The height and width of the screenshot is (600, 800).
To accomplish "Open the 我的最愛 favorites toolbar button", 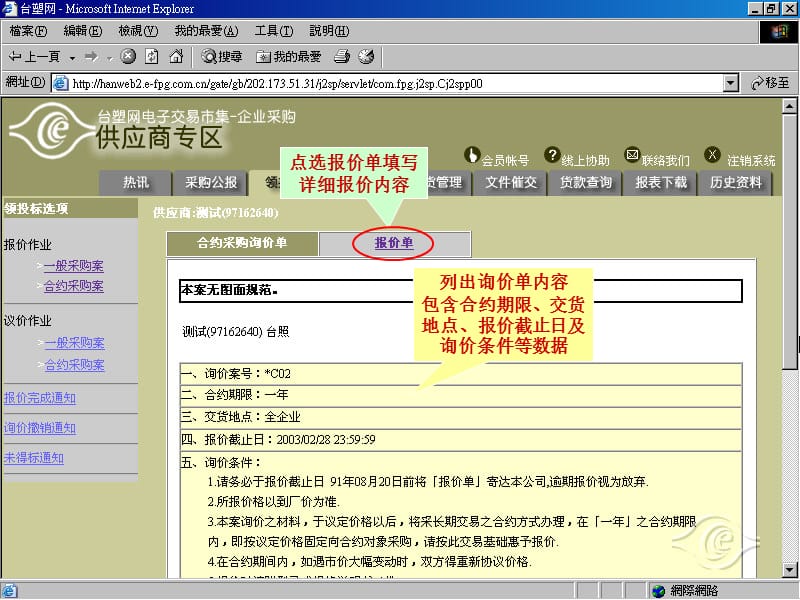I will pos(289,57).
